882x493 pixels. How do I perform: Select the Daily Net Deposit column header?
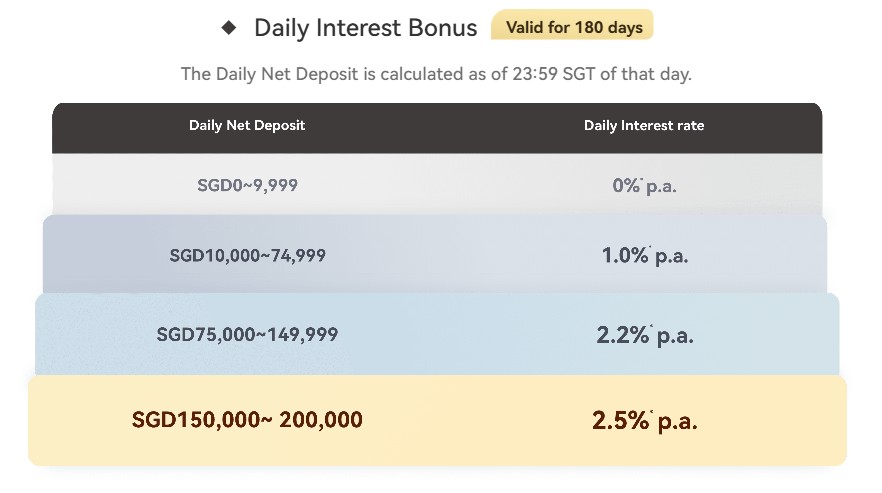point(247,126)
